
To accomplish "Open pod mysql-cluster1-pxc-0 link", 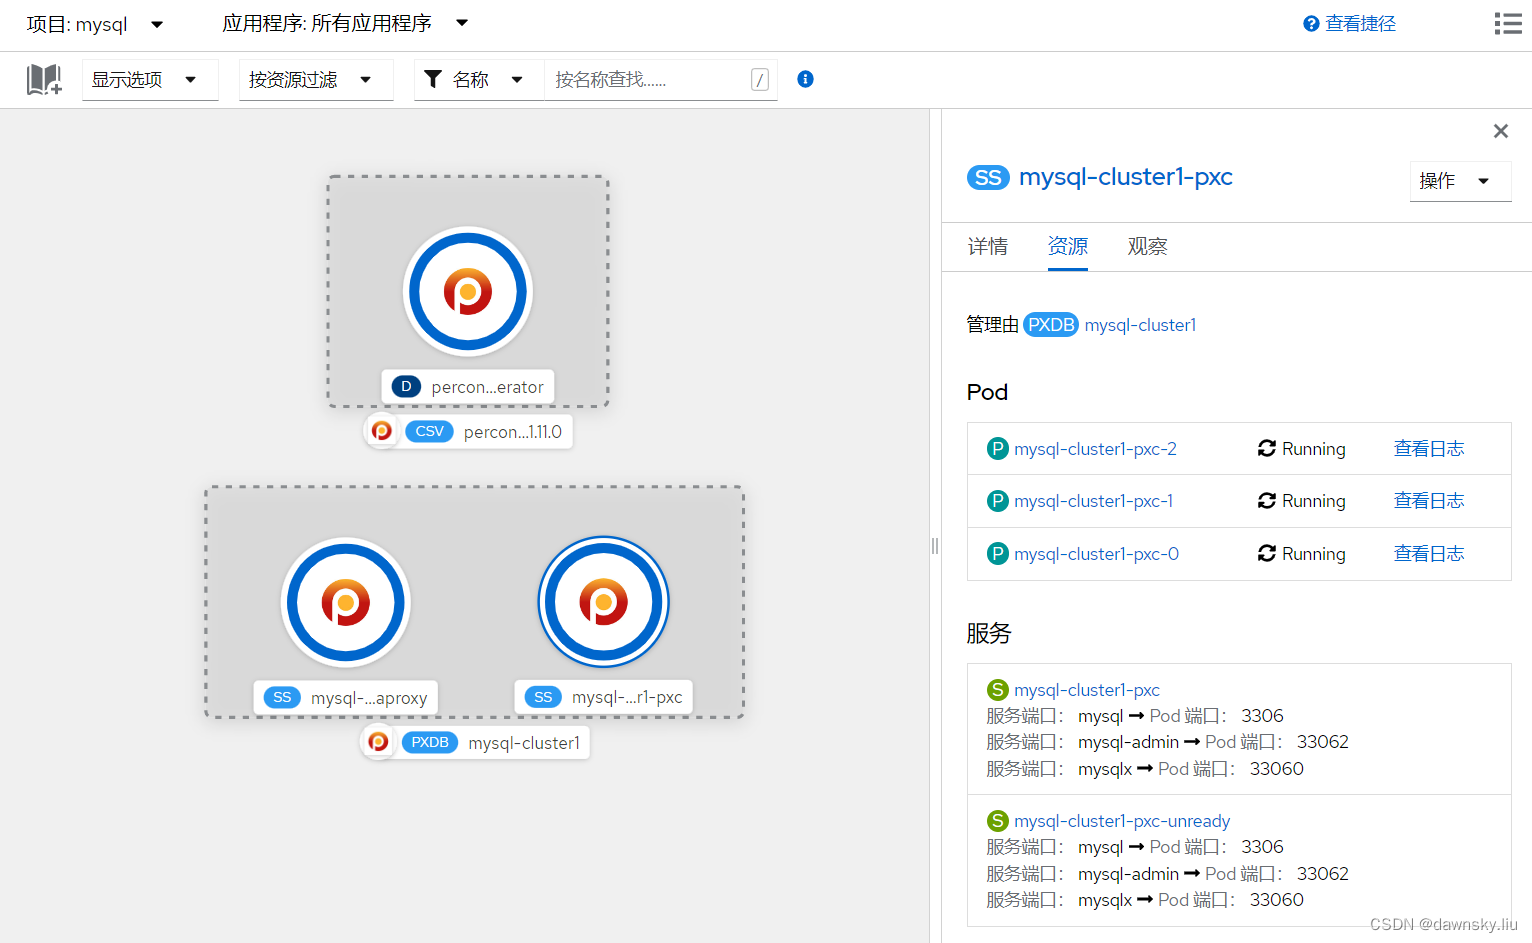I will [x=1096, y=554].
